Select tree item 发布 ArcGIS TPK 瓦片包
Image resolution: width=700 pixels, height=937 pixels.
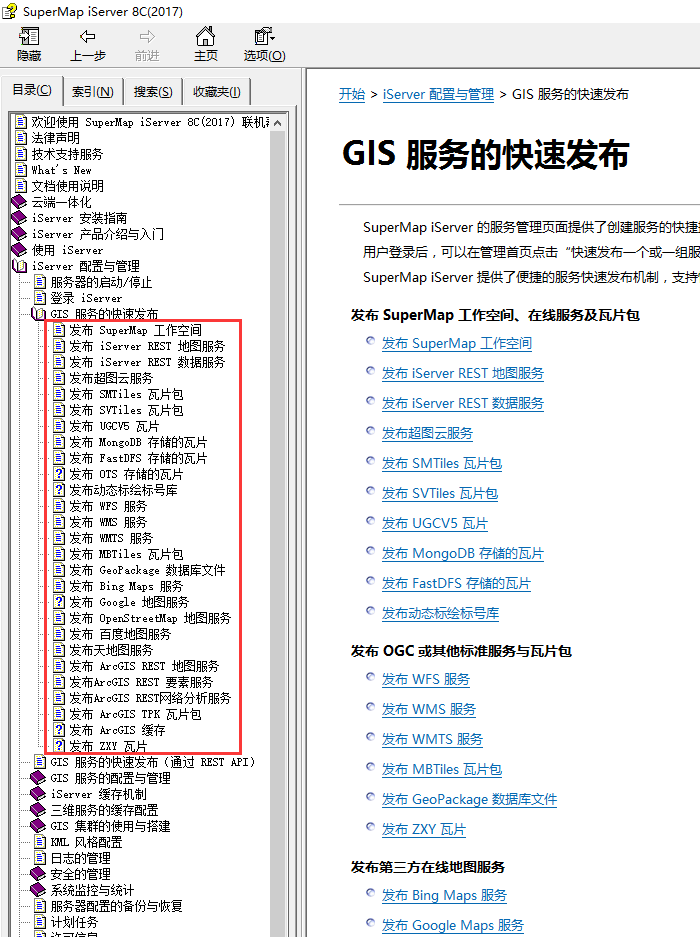pyautogui.click(x=135, y=714)
